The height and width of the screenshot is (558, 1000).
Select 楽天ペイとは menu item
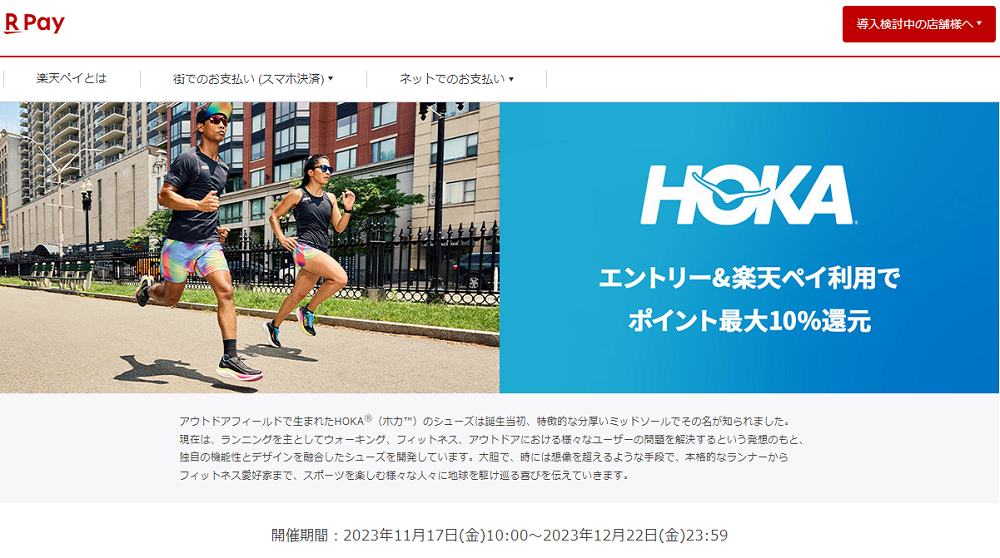[x=71, y=78]
